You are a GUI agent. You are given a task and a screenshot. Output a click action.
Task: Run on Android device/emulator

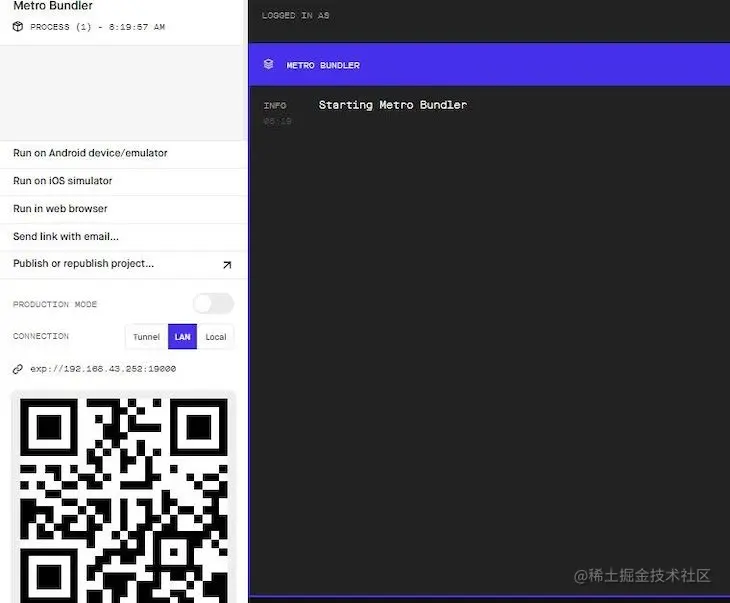point(123,153)
